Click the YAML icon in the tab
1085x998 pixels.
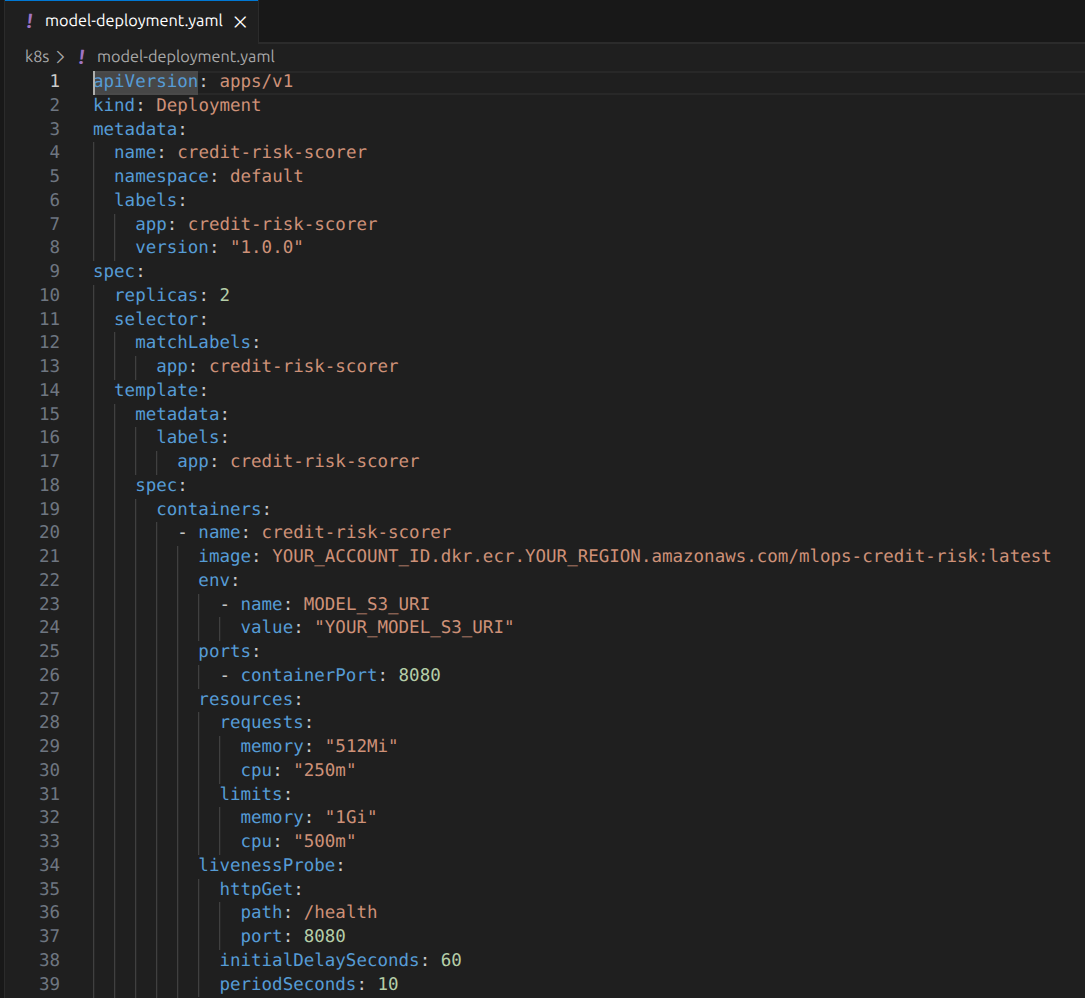pyautogui.click(x=29, y=21)
